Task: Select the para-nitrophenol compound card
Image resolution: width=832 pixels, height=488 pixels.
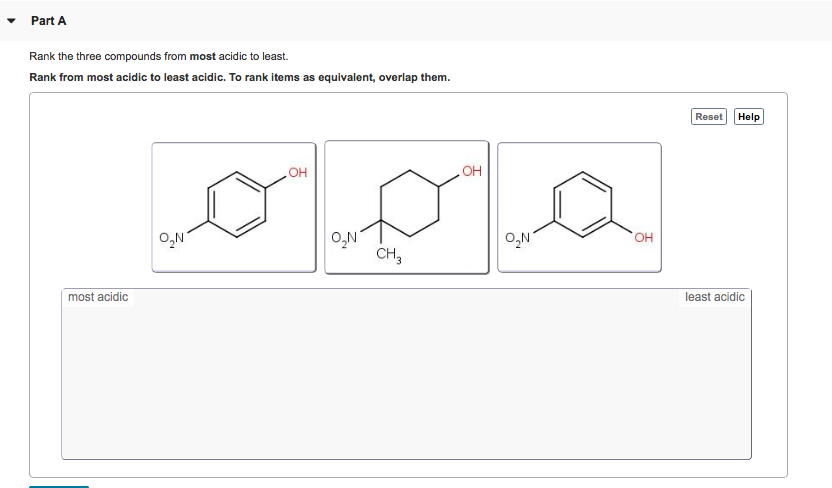Action: 234,207
